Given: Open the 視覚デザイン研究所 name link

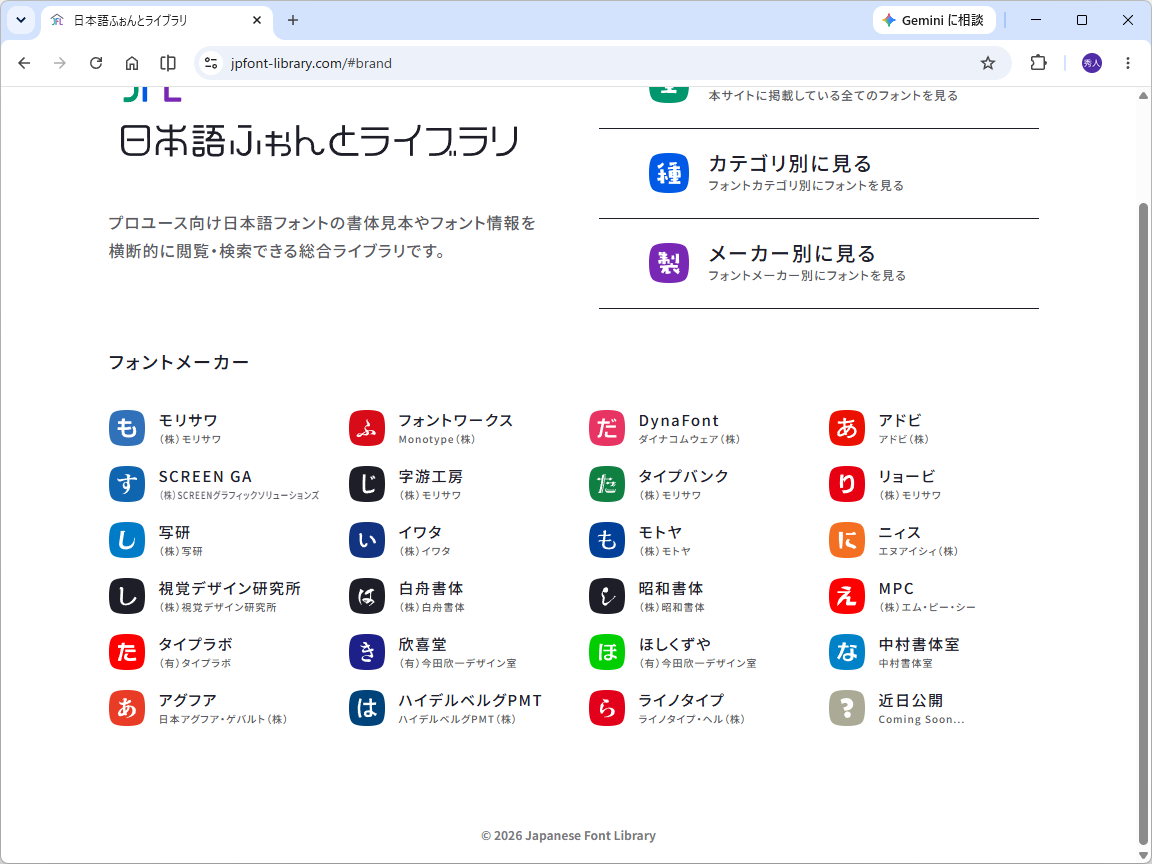Looking at the screenshot, I should (229, 588).
